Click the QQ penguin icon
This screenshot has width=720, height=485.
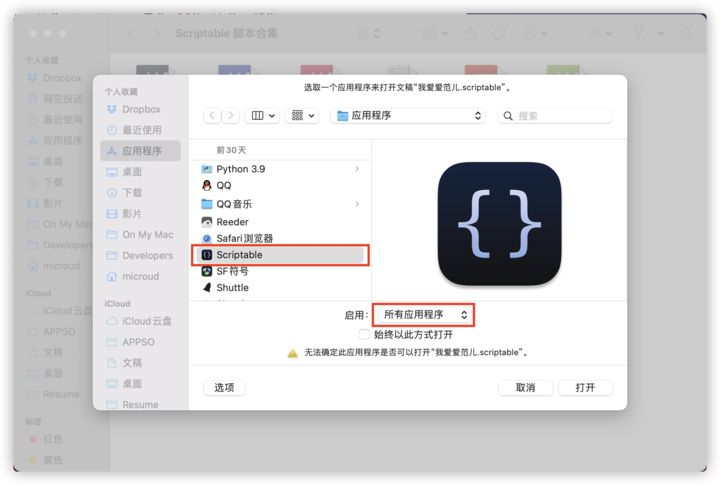(207, 186)
